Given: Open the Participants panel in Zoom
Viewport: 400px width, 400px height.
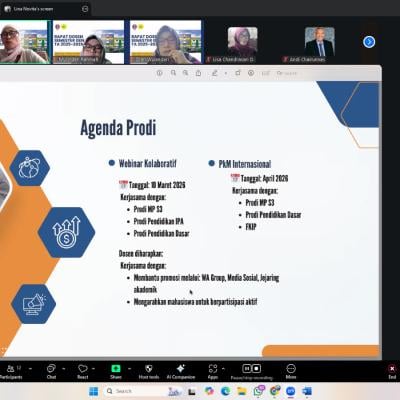Looking at the screenshot, I should coord(11,371).
